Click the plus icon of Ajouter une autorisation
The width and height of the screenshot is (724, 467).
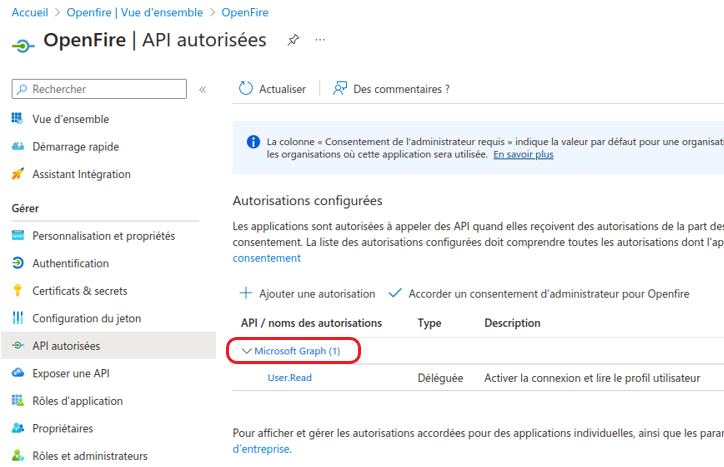click(x=246, y=293)
